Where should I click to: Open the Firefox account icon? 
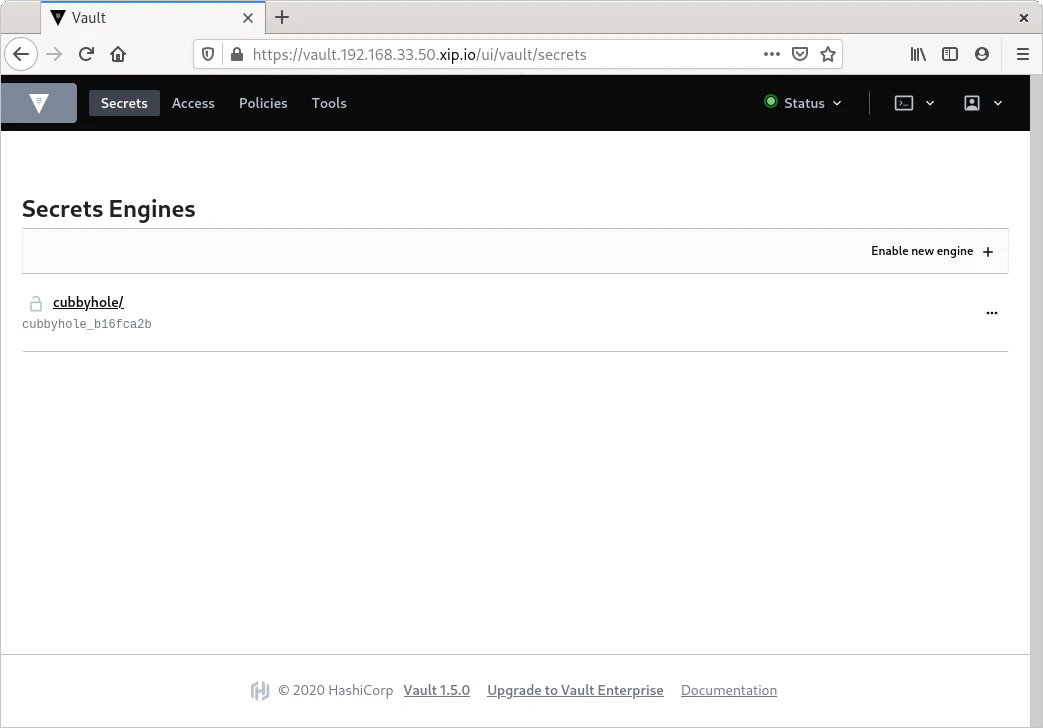click(x=982, y=55)
